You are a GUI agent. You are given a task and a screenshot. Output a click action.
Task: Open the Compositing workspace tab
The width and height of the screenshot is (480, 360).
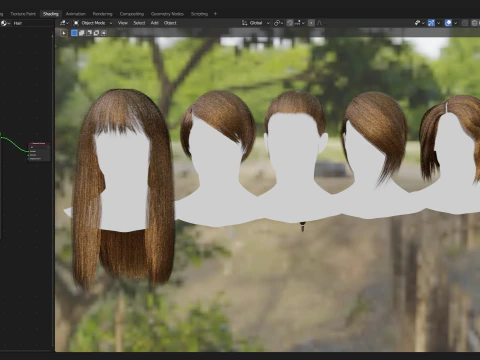132,14
